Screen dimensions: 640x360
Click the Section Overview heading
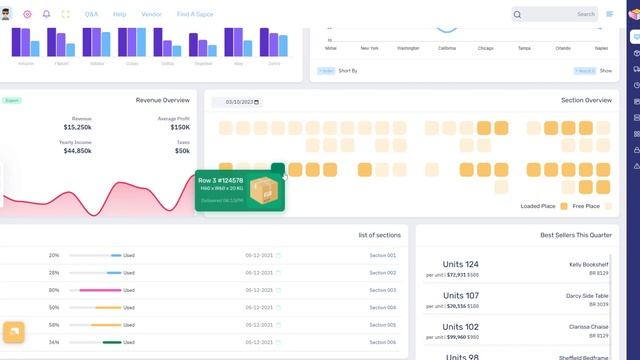point(587,100)
